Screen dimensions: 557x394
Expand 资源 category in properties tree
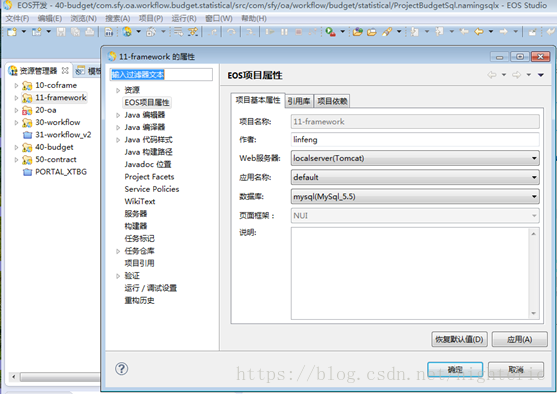click(118, 90)
